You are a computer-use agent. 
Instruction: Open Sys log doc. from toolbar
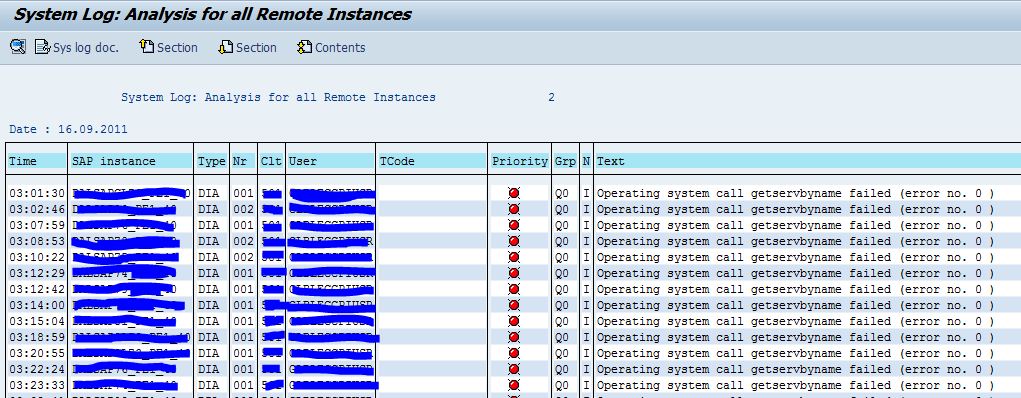(x=77, y=48)
